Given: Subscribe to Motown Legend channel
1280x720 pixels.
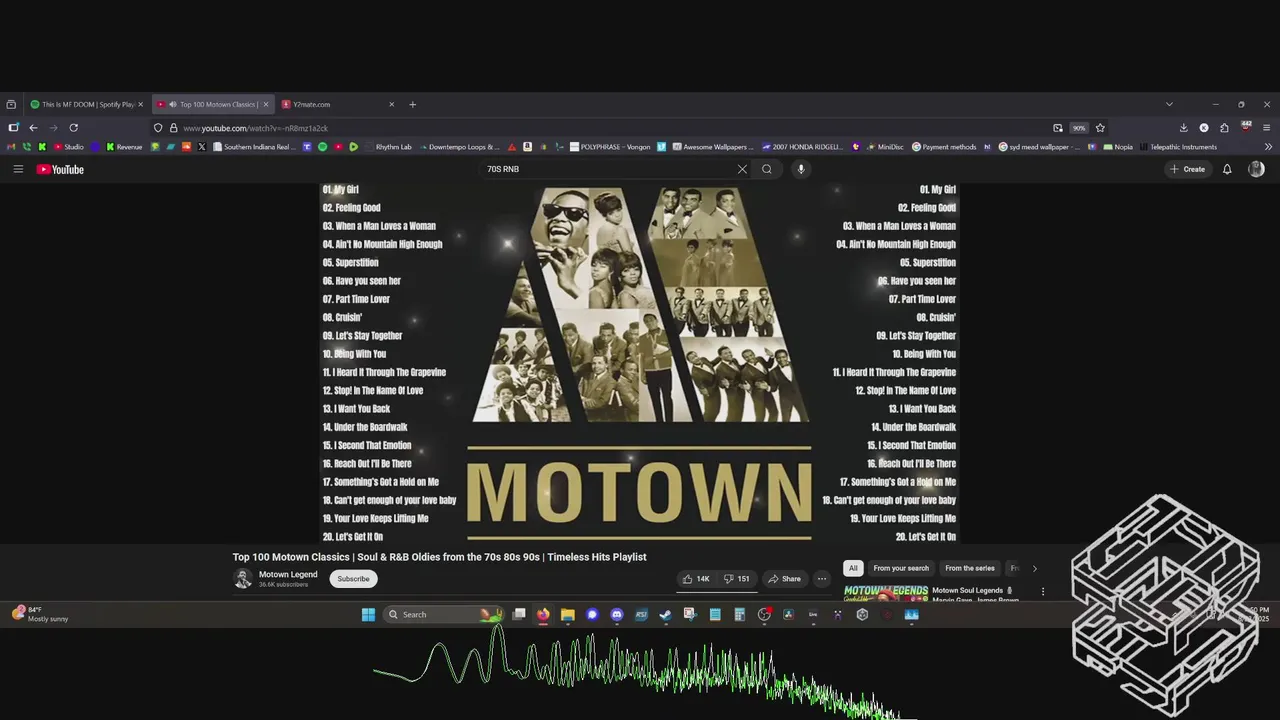Looking at the screenshot, I should (353, 579).
